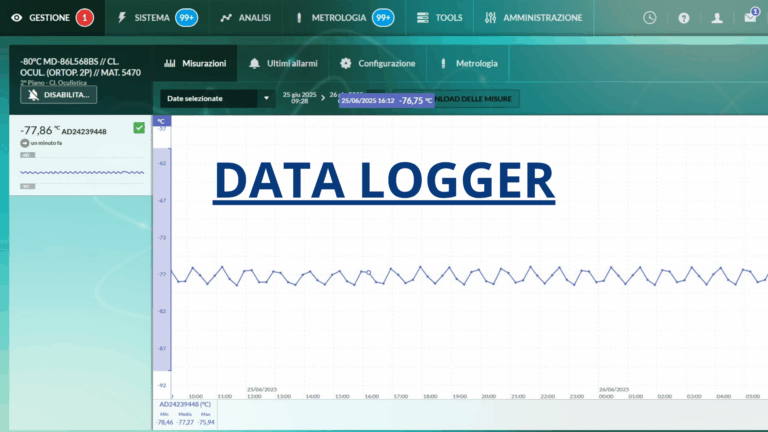Open the help question mark icon
768x432 pixels.
(684, 17)
